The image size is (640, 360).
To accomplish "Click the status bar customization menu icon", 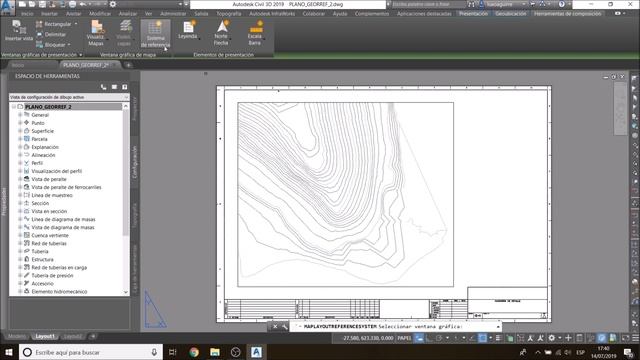I will pos(635,338).
